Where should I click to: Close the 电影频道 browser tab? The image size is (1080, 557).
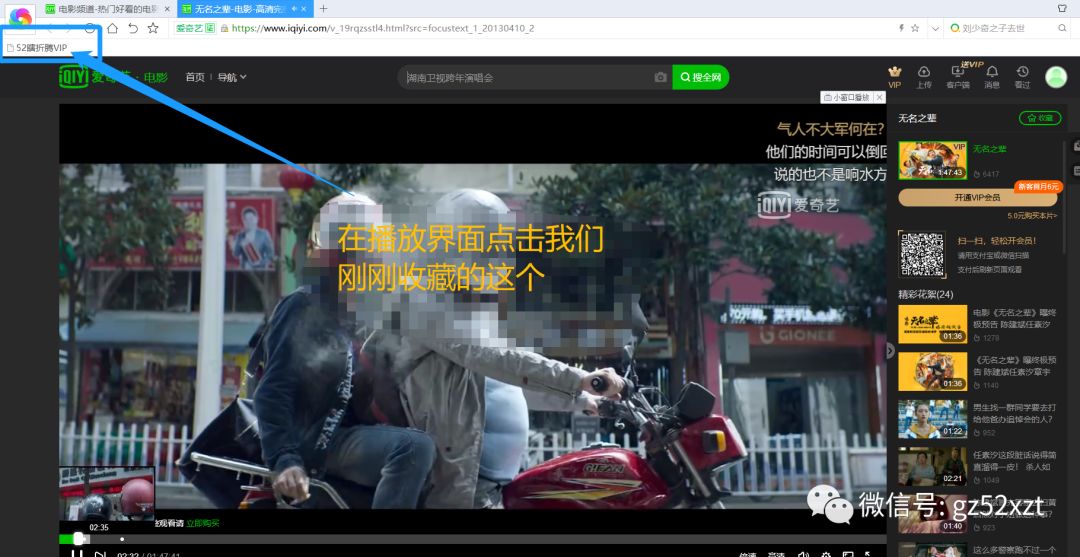167,9
